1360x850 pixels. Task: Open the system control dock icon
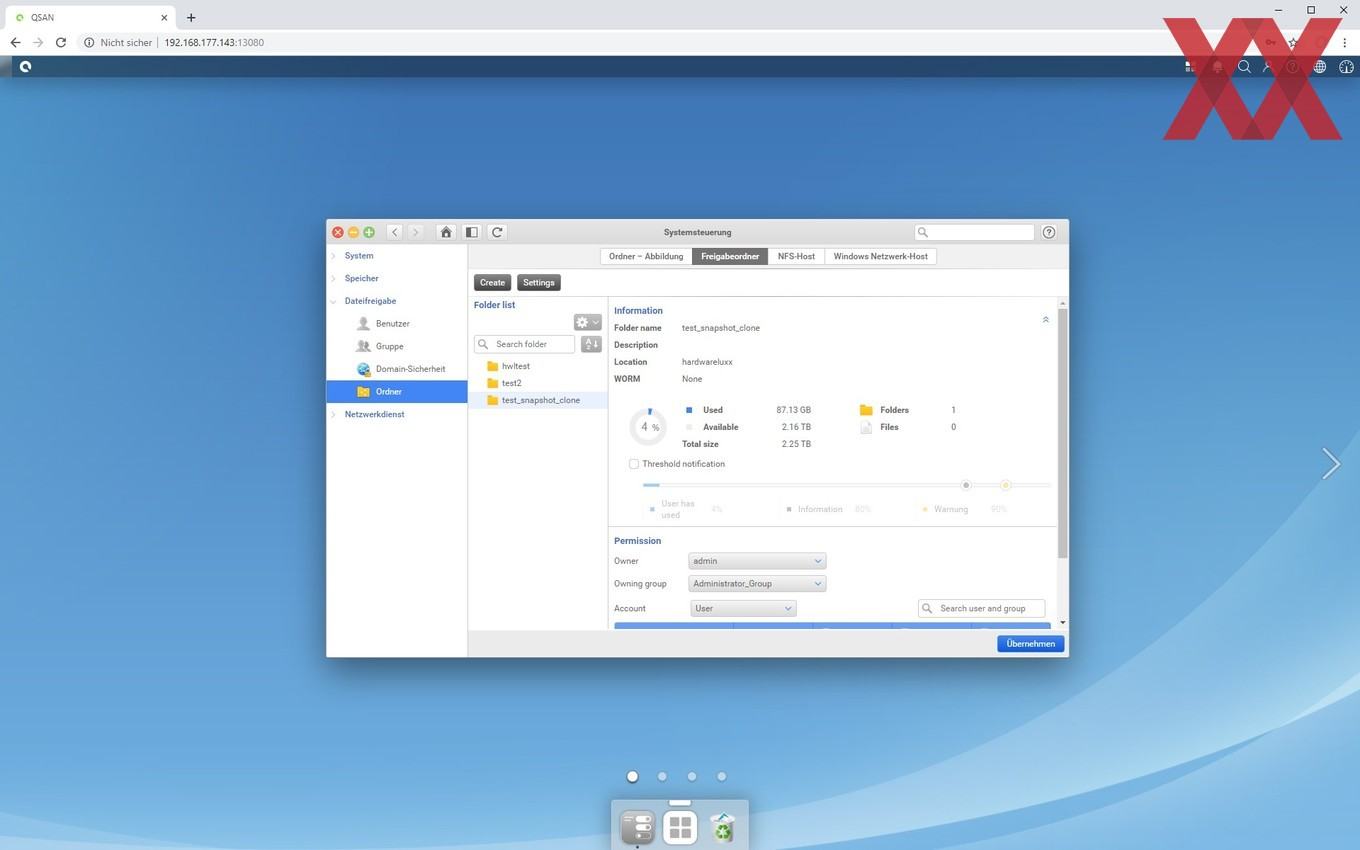(638, 827)
